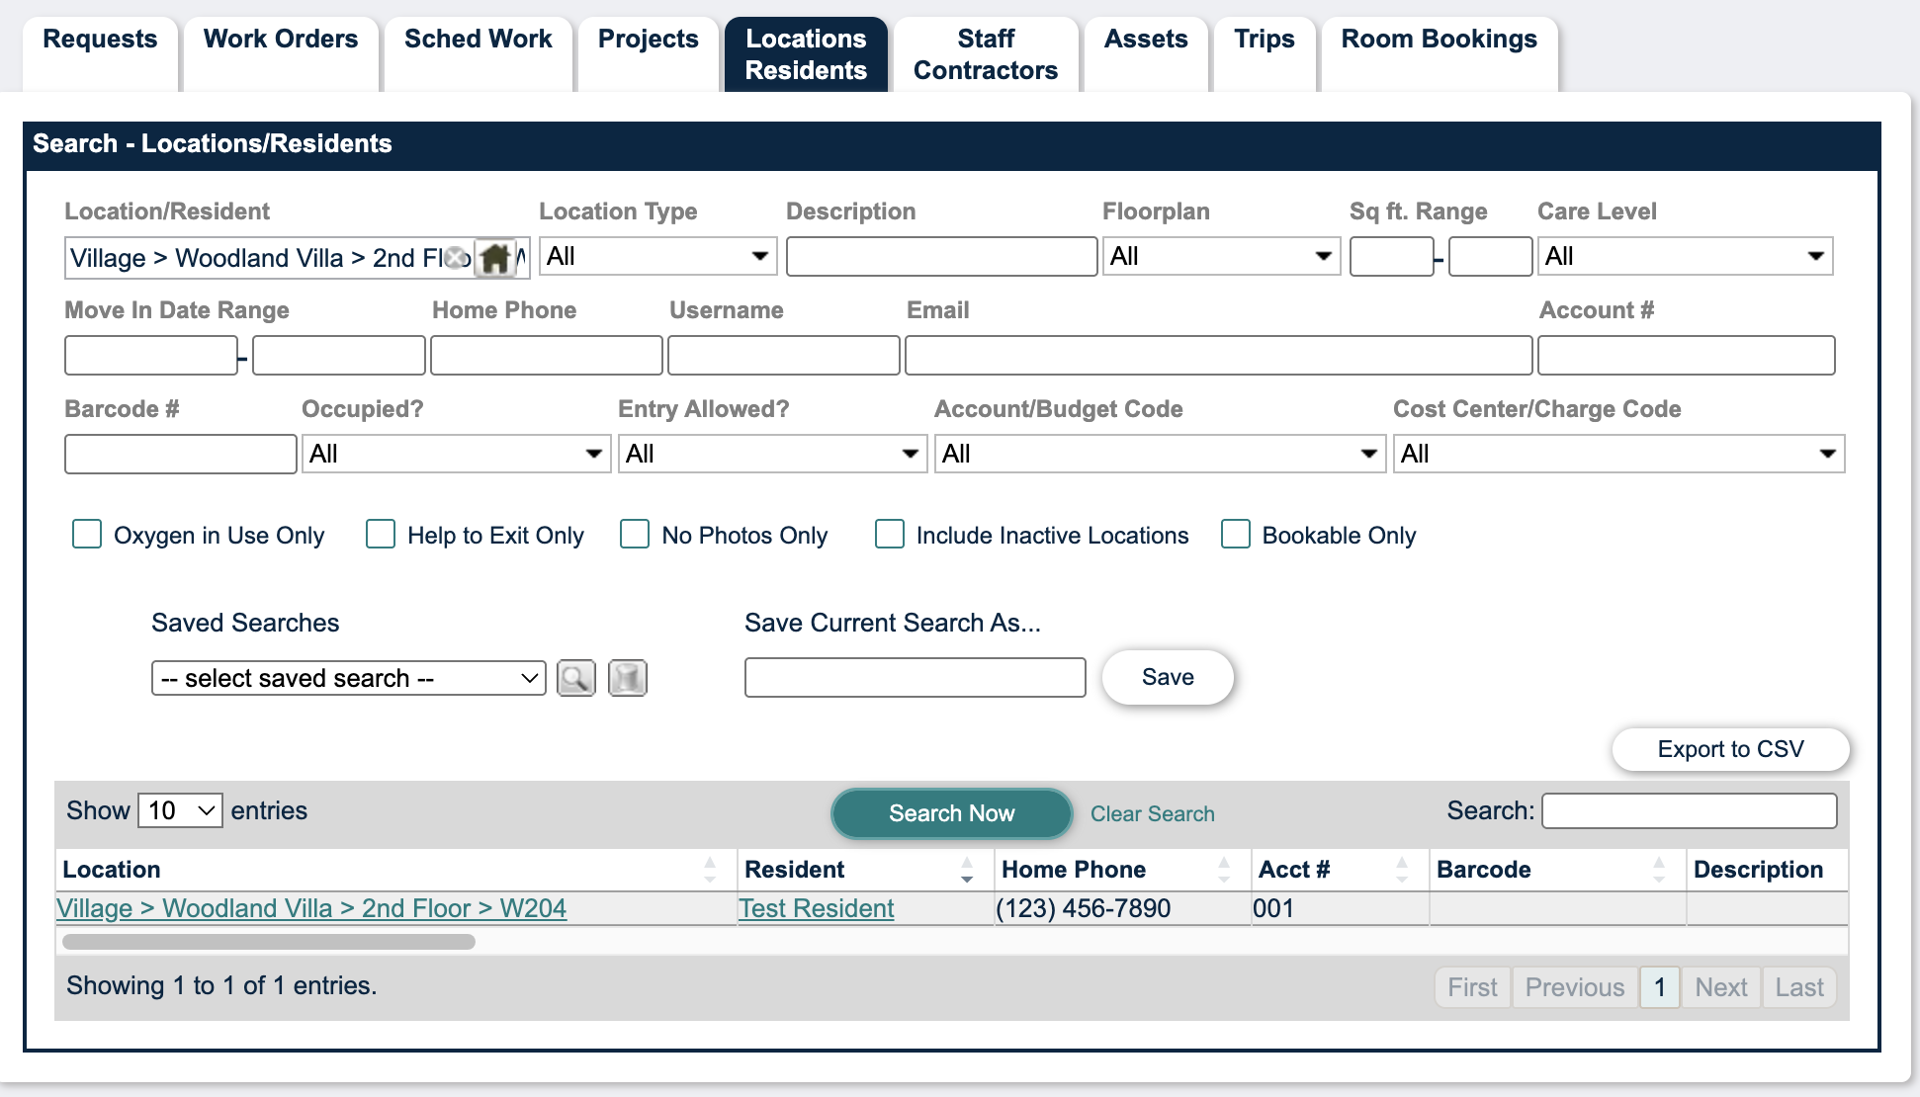Click the Email input field
1920x1097 pixels.
[1218, 355]
